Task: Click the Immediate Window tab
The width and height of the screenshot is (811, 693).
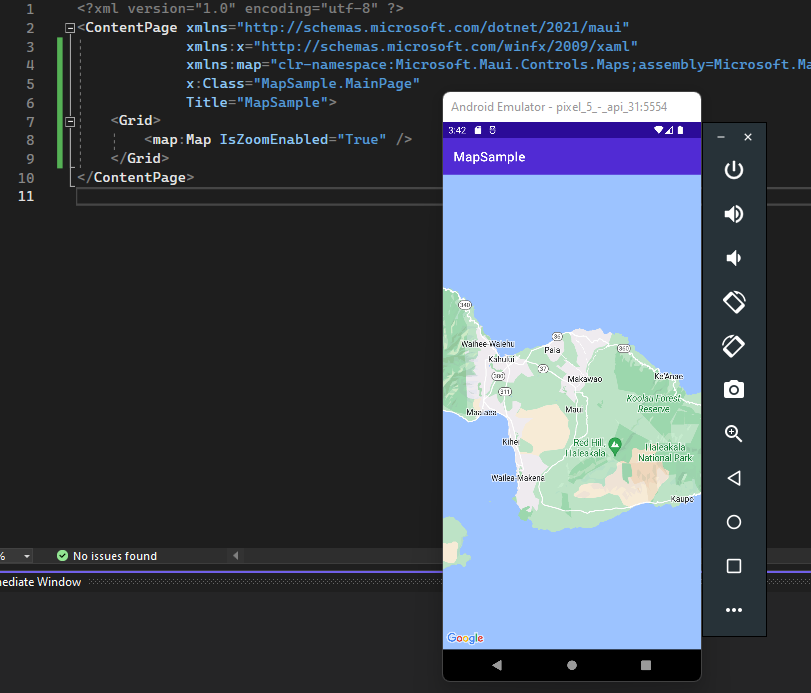Action: [40, 581]
